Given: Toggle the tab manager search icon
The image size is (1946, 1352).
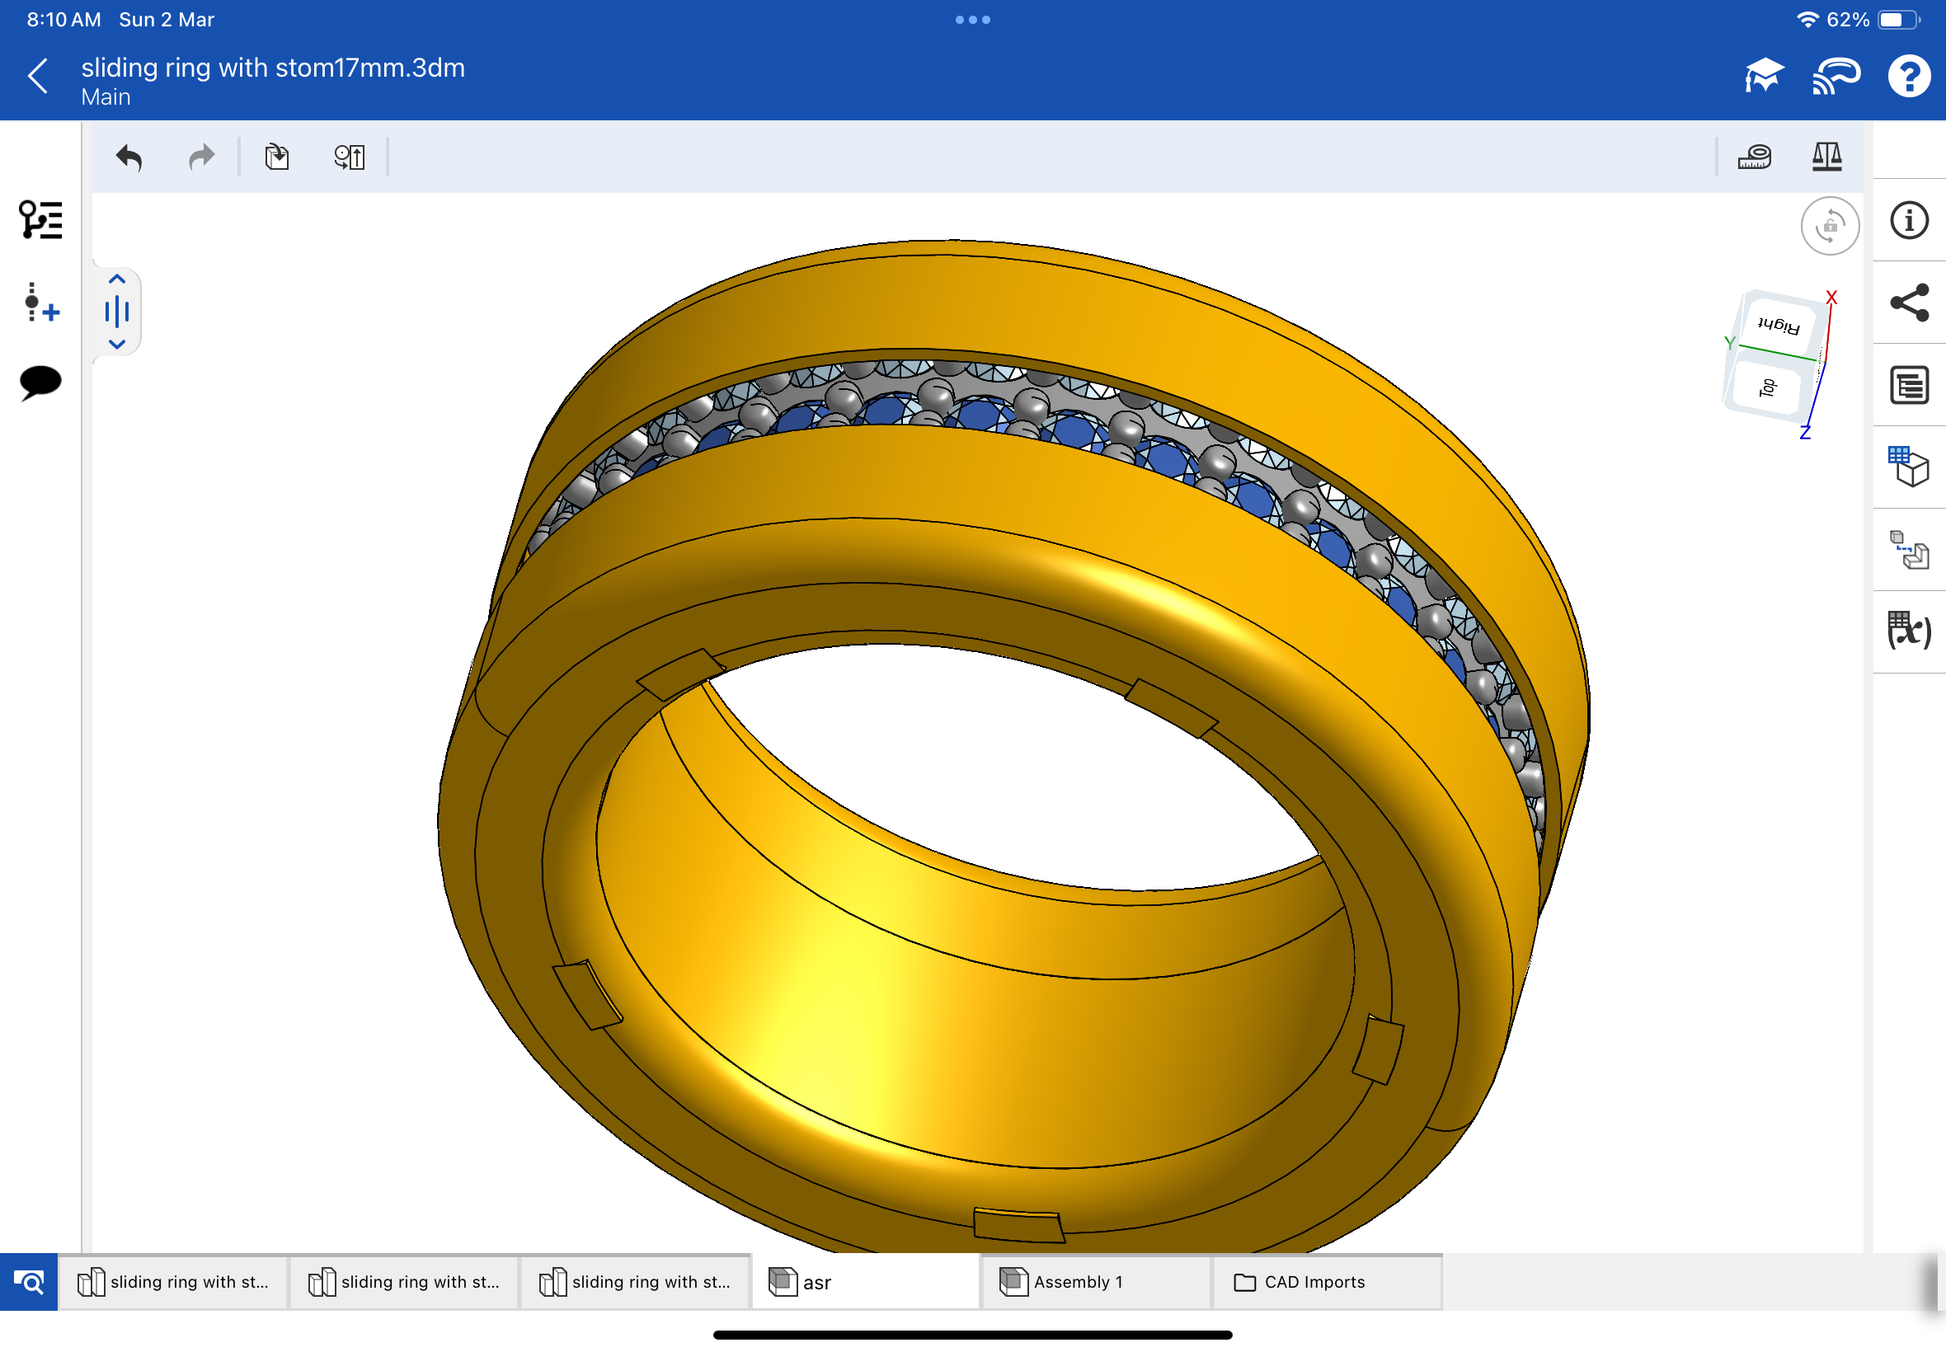Looking at the screenshot, I should coord(29,1282).
